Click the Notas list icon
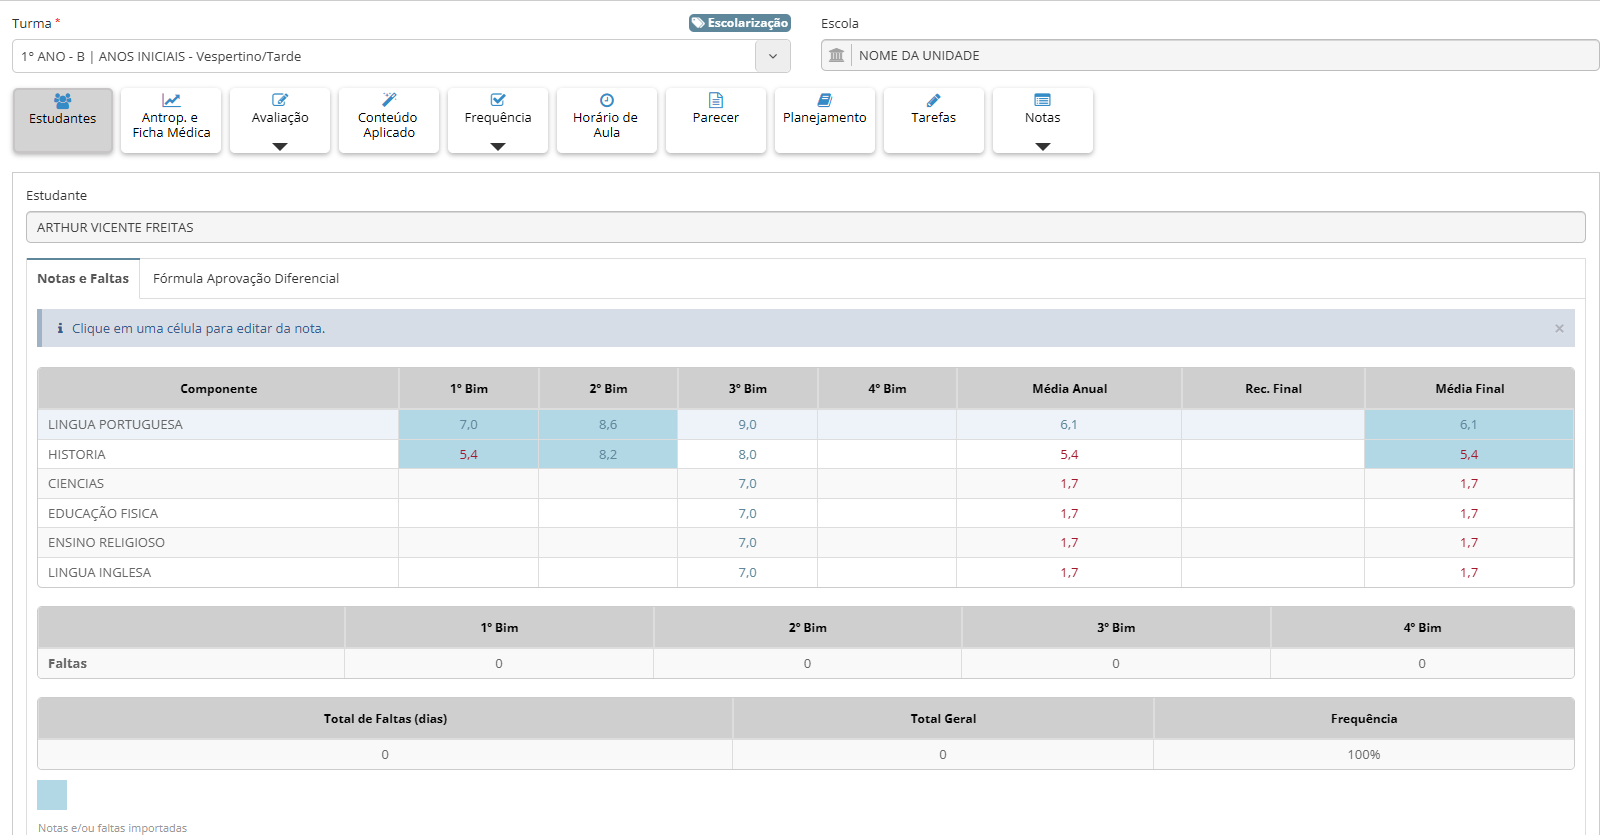Screen dimensions: 1600x835 (1043, 100)
